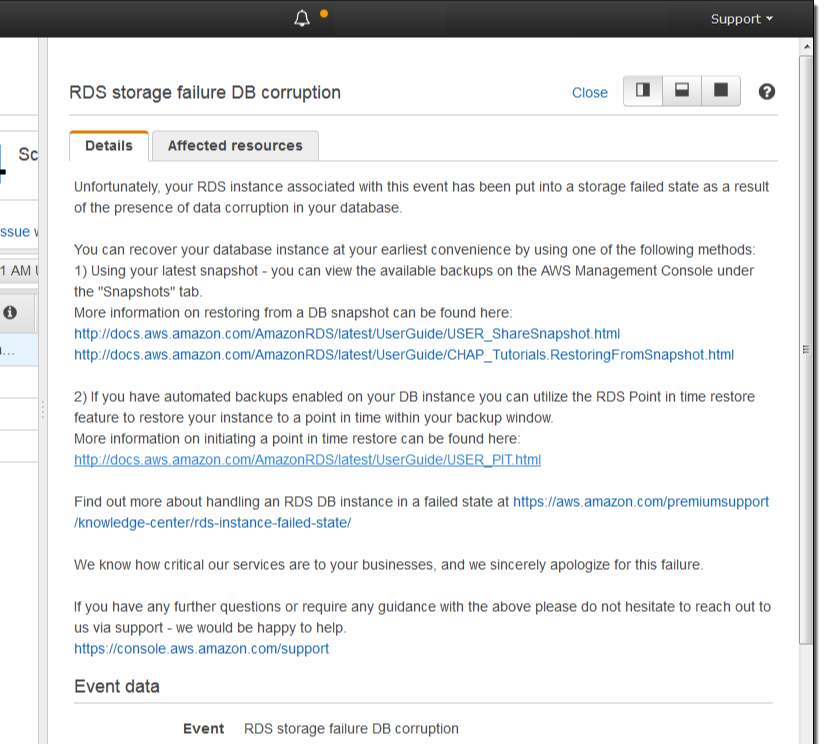Click the vertical splitter handle between panels
This screenshot has width=824, height=744.
point(43,410)
